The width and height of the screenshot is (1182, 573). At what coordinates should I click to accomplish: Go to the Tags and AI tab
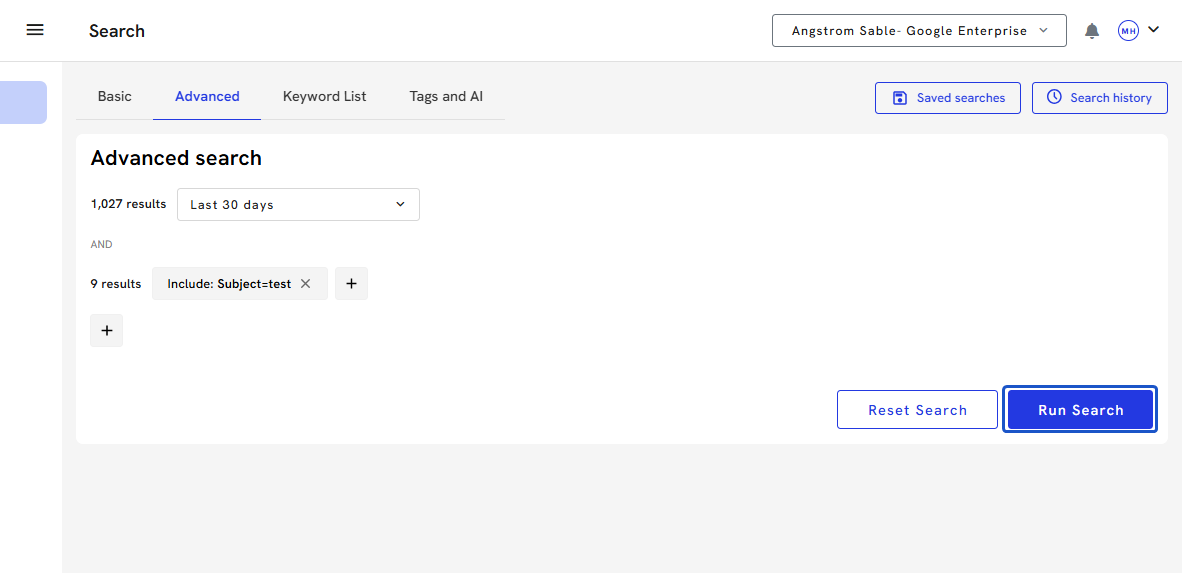[446, 97]
